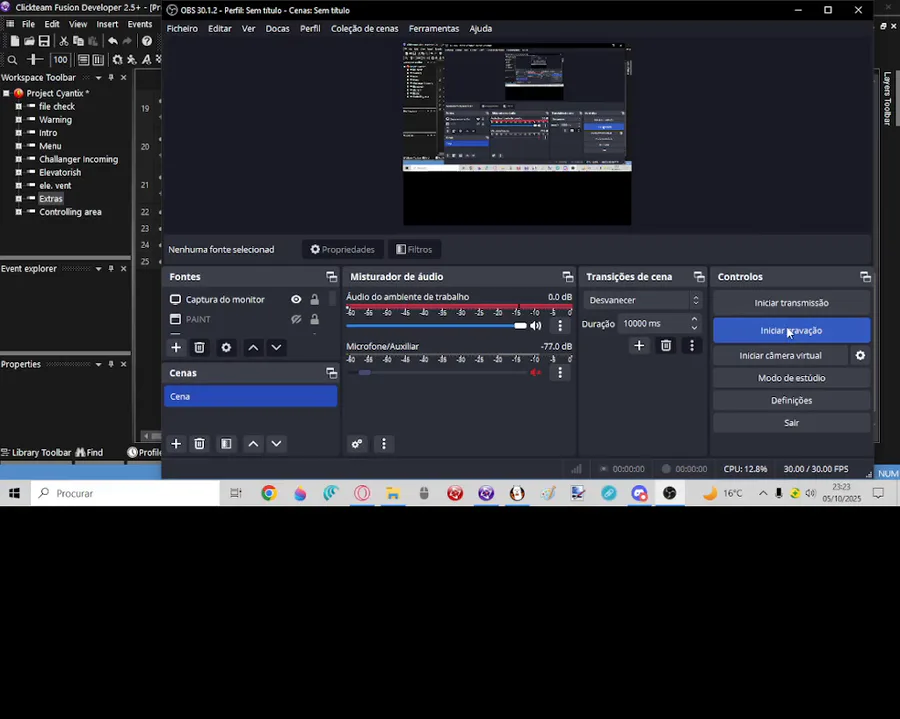900x719 pixels.
Task: Open Definições settings button
Action: click(792, 401)
